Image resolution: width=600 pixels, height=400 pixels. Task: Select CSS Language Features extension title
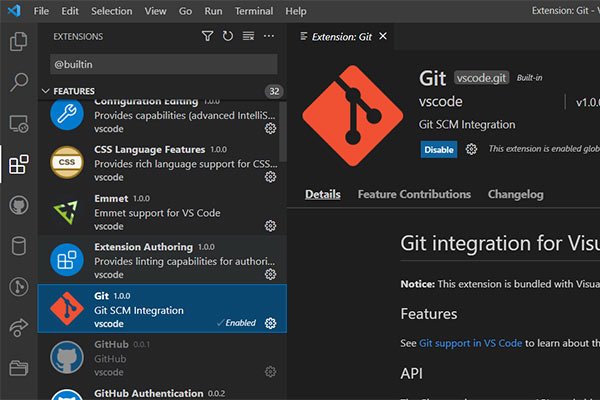pos(150,149)
